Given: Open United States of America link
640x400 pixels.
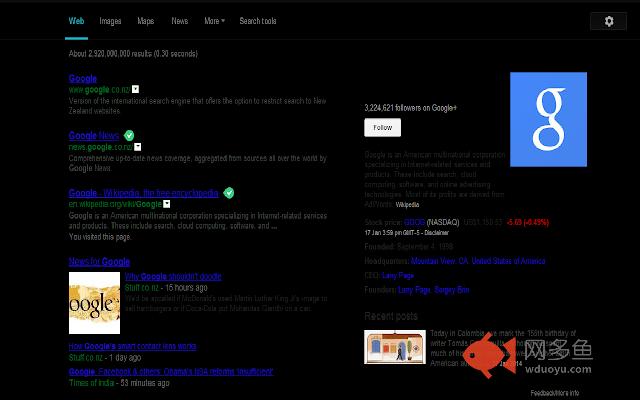Looking at the screenshot, I should point(508,261).
